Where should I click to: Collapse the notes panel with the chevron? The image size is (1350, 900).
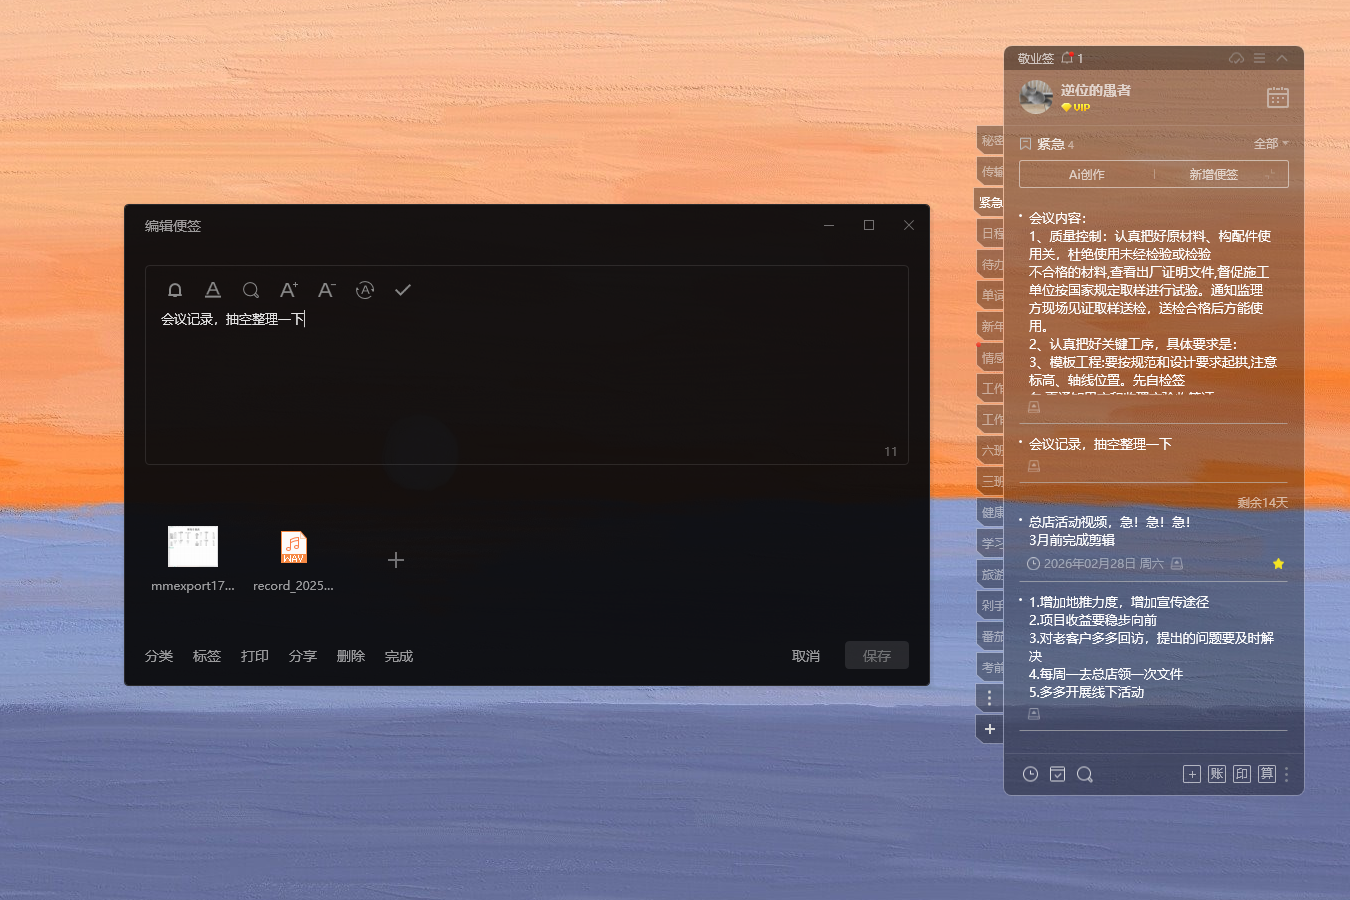1281,57
